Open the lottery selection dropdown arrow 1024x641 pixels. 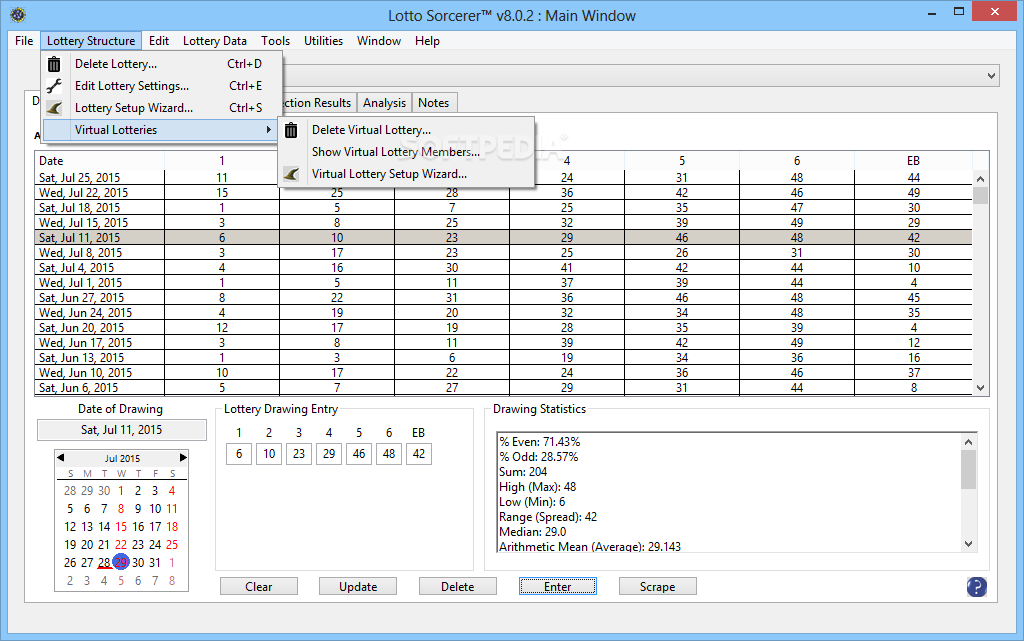991,76
